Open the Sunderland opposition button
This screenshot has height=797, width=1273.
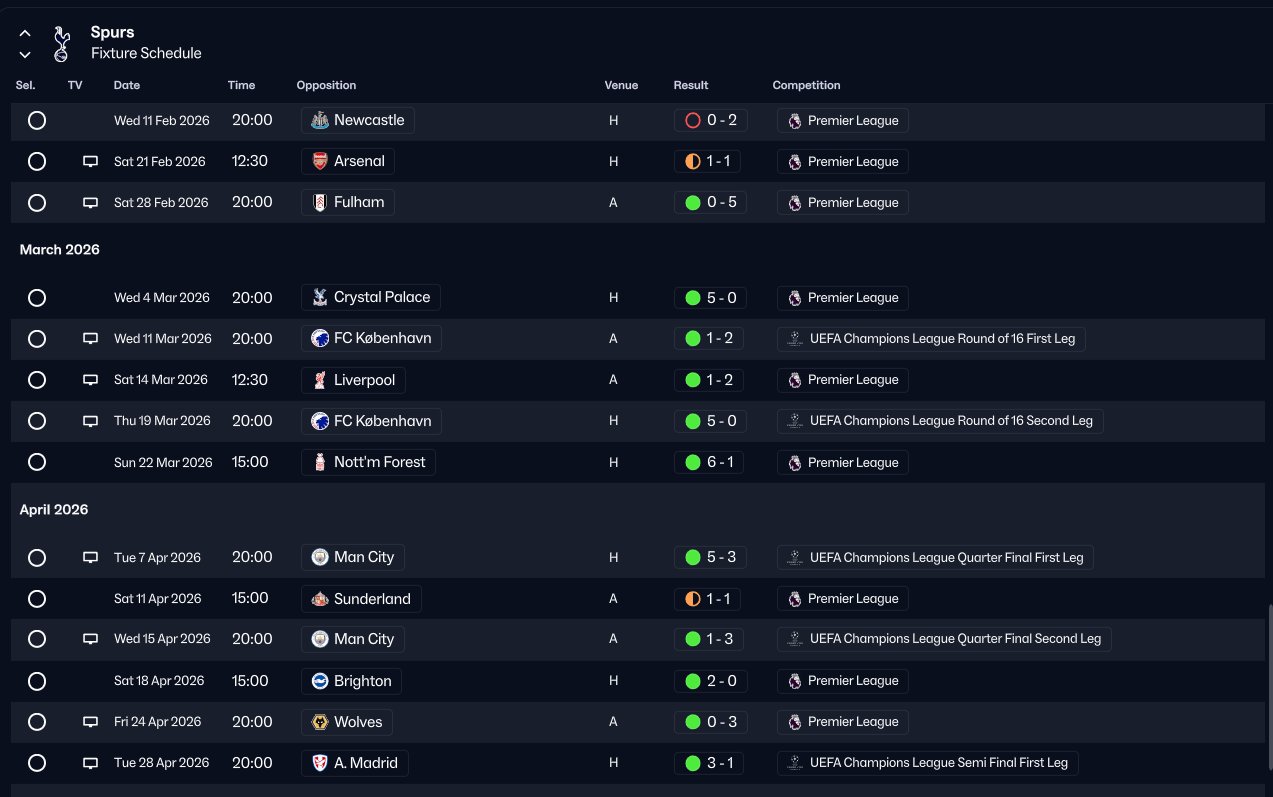[x=361, y=599]
